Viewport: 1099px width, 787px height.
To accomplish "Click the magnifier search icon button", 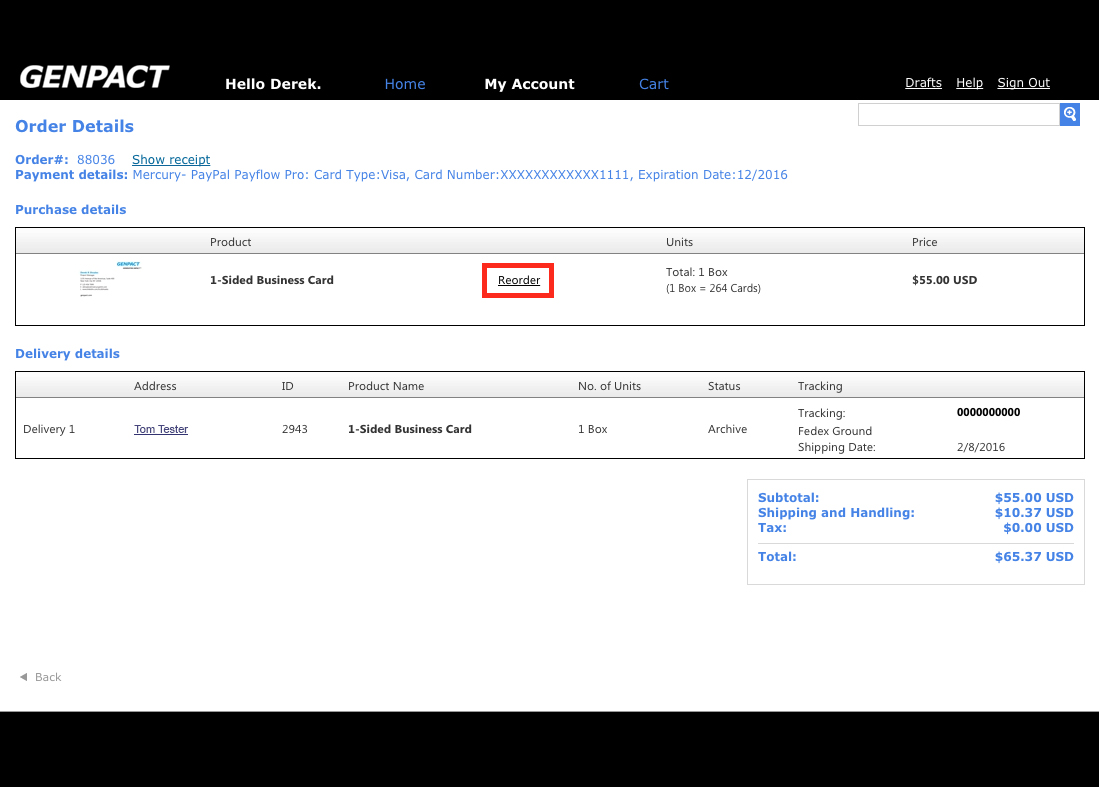I will click(1069, 114).
